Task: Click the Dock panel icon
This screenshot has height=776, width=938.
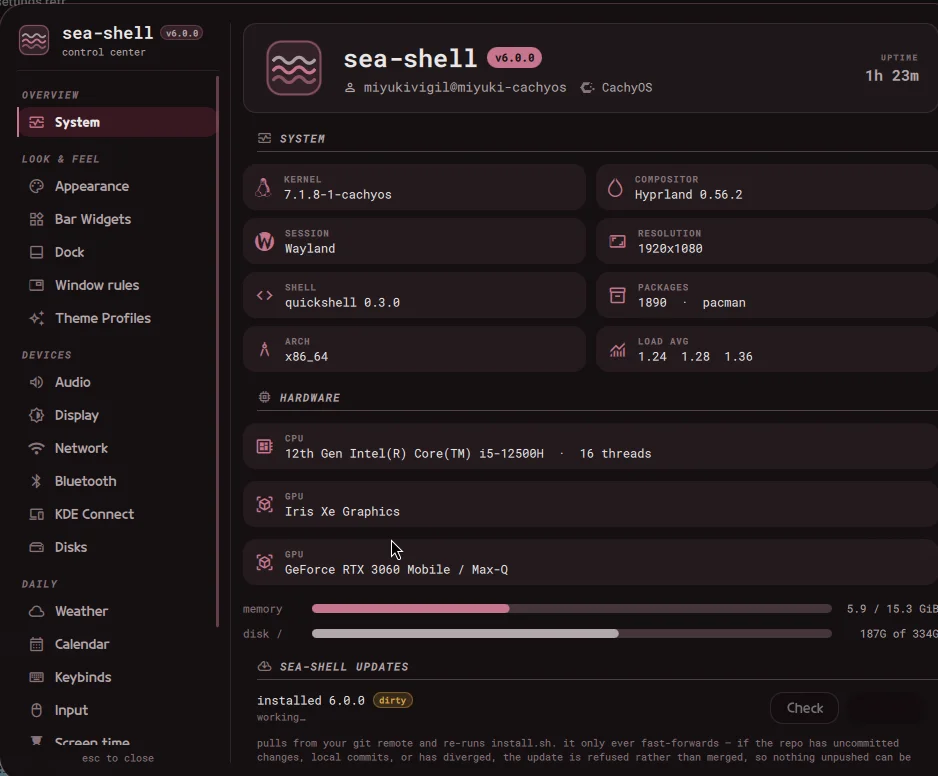Action: (36, 252)
